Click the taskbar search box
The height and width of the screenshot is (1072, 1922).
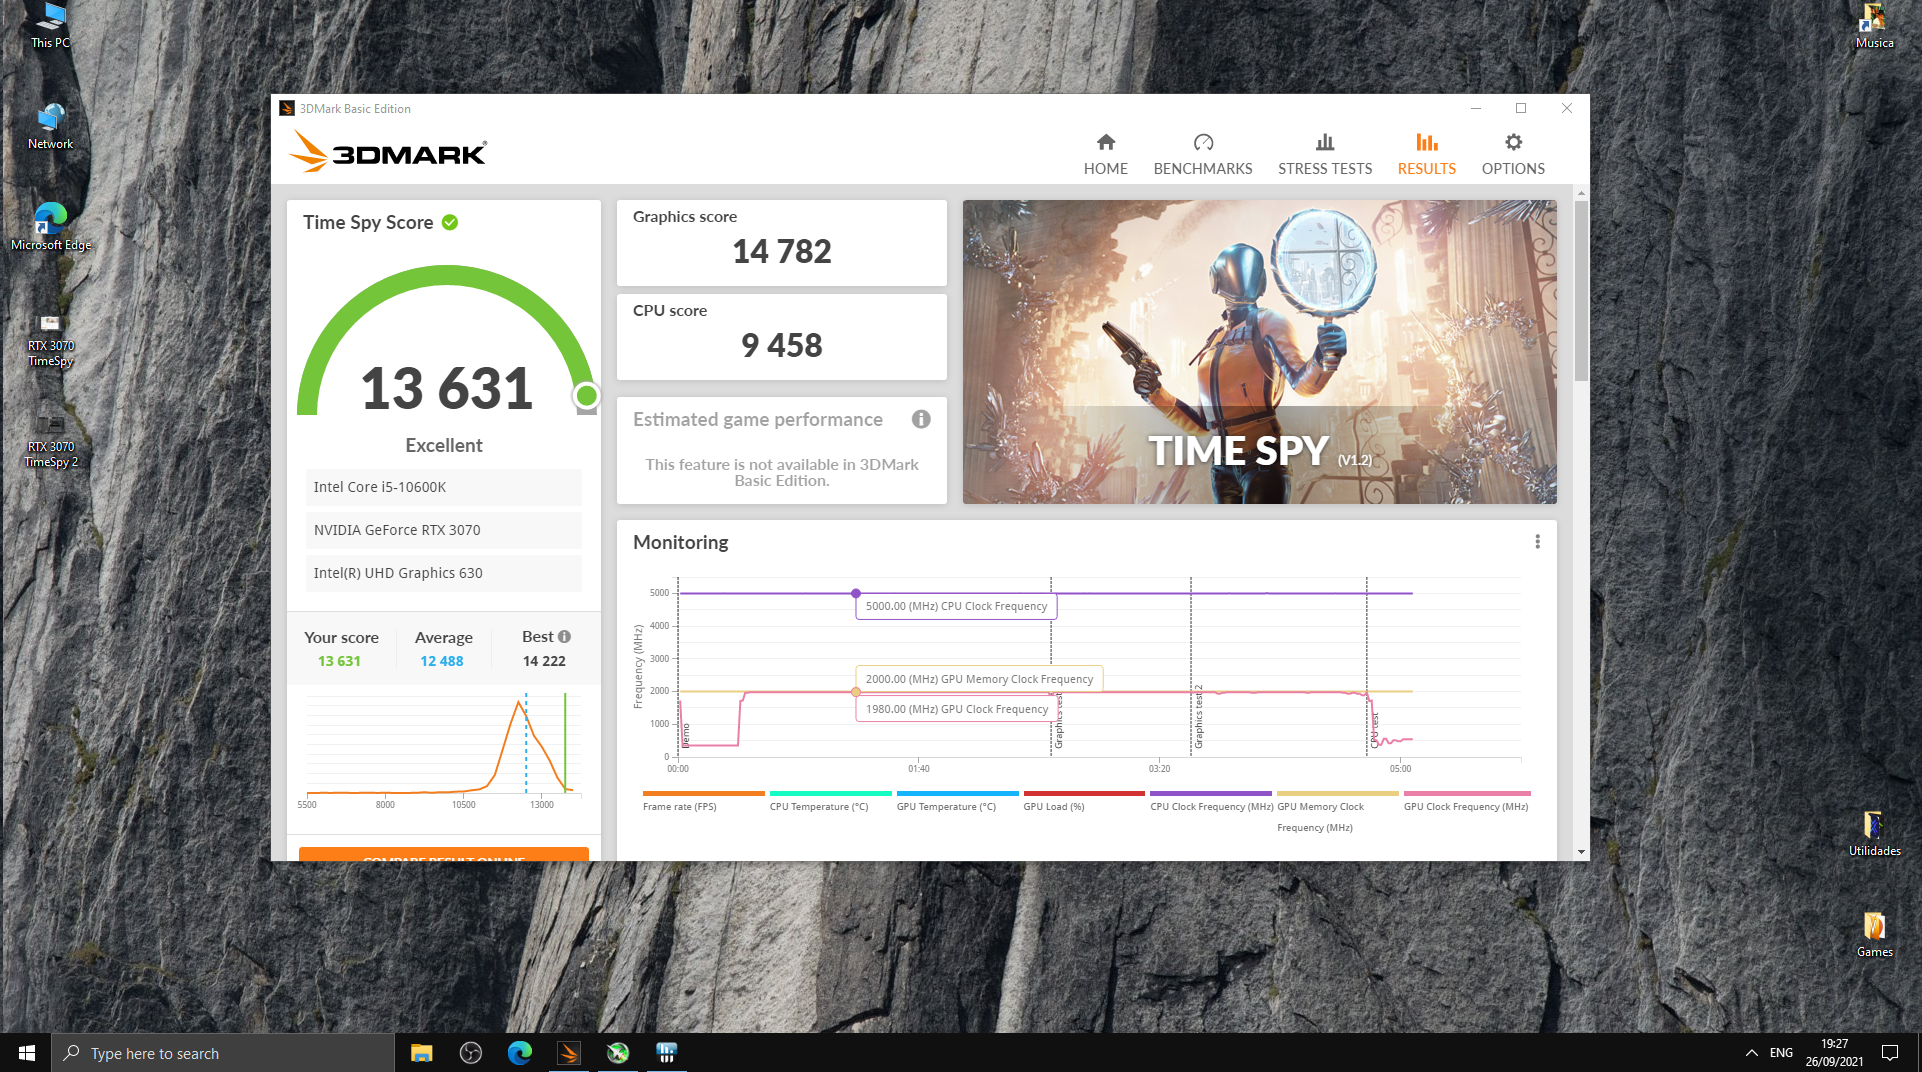[x=223, y=1053]
